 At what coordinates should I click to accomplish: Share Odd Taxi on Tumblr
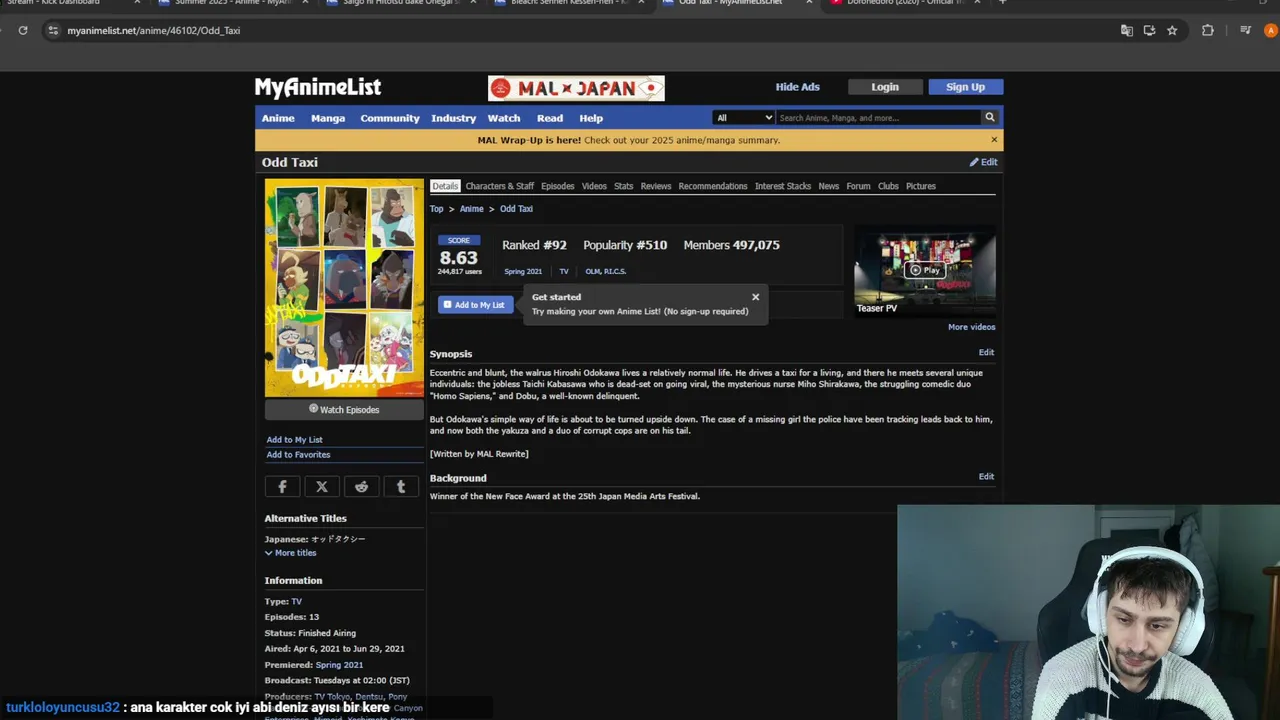(x=401, y=486)
